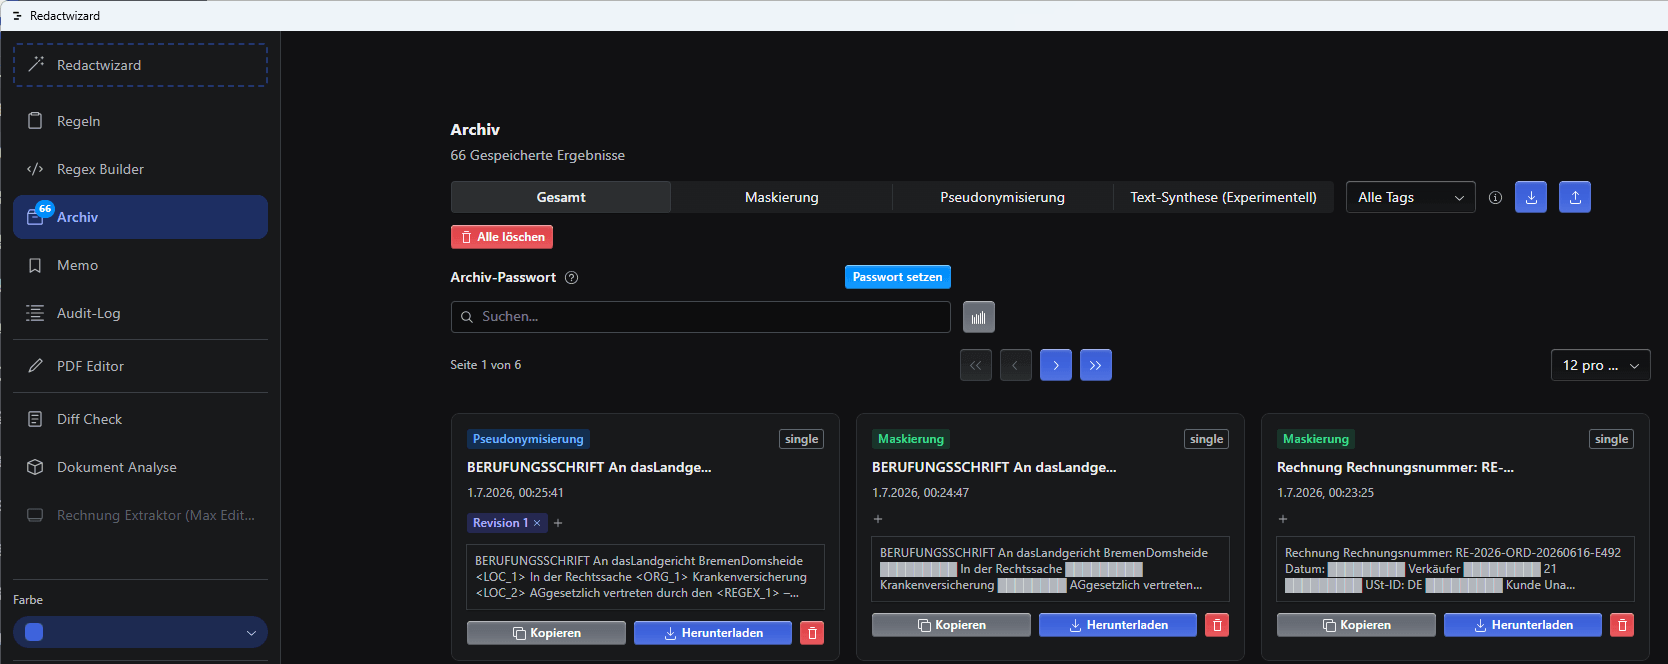Open the Text-Synthese (Experimentell) tab
This screenshot has height=664, width=1668.
tap(1223, 197)
